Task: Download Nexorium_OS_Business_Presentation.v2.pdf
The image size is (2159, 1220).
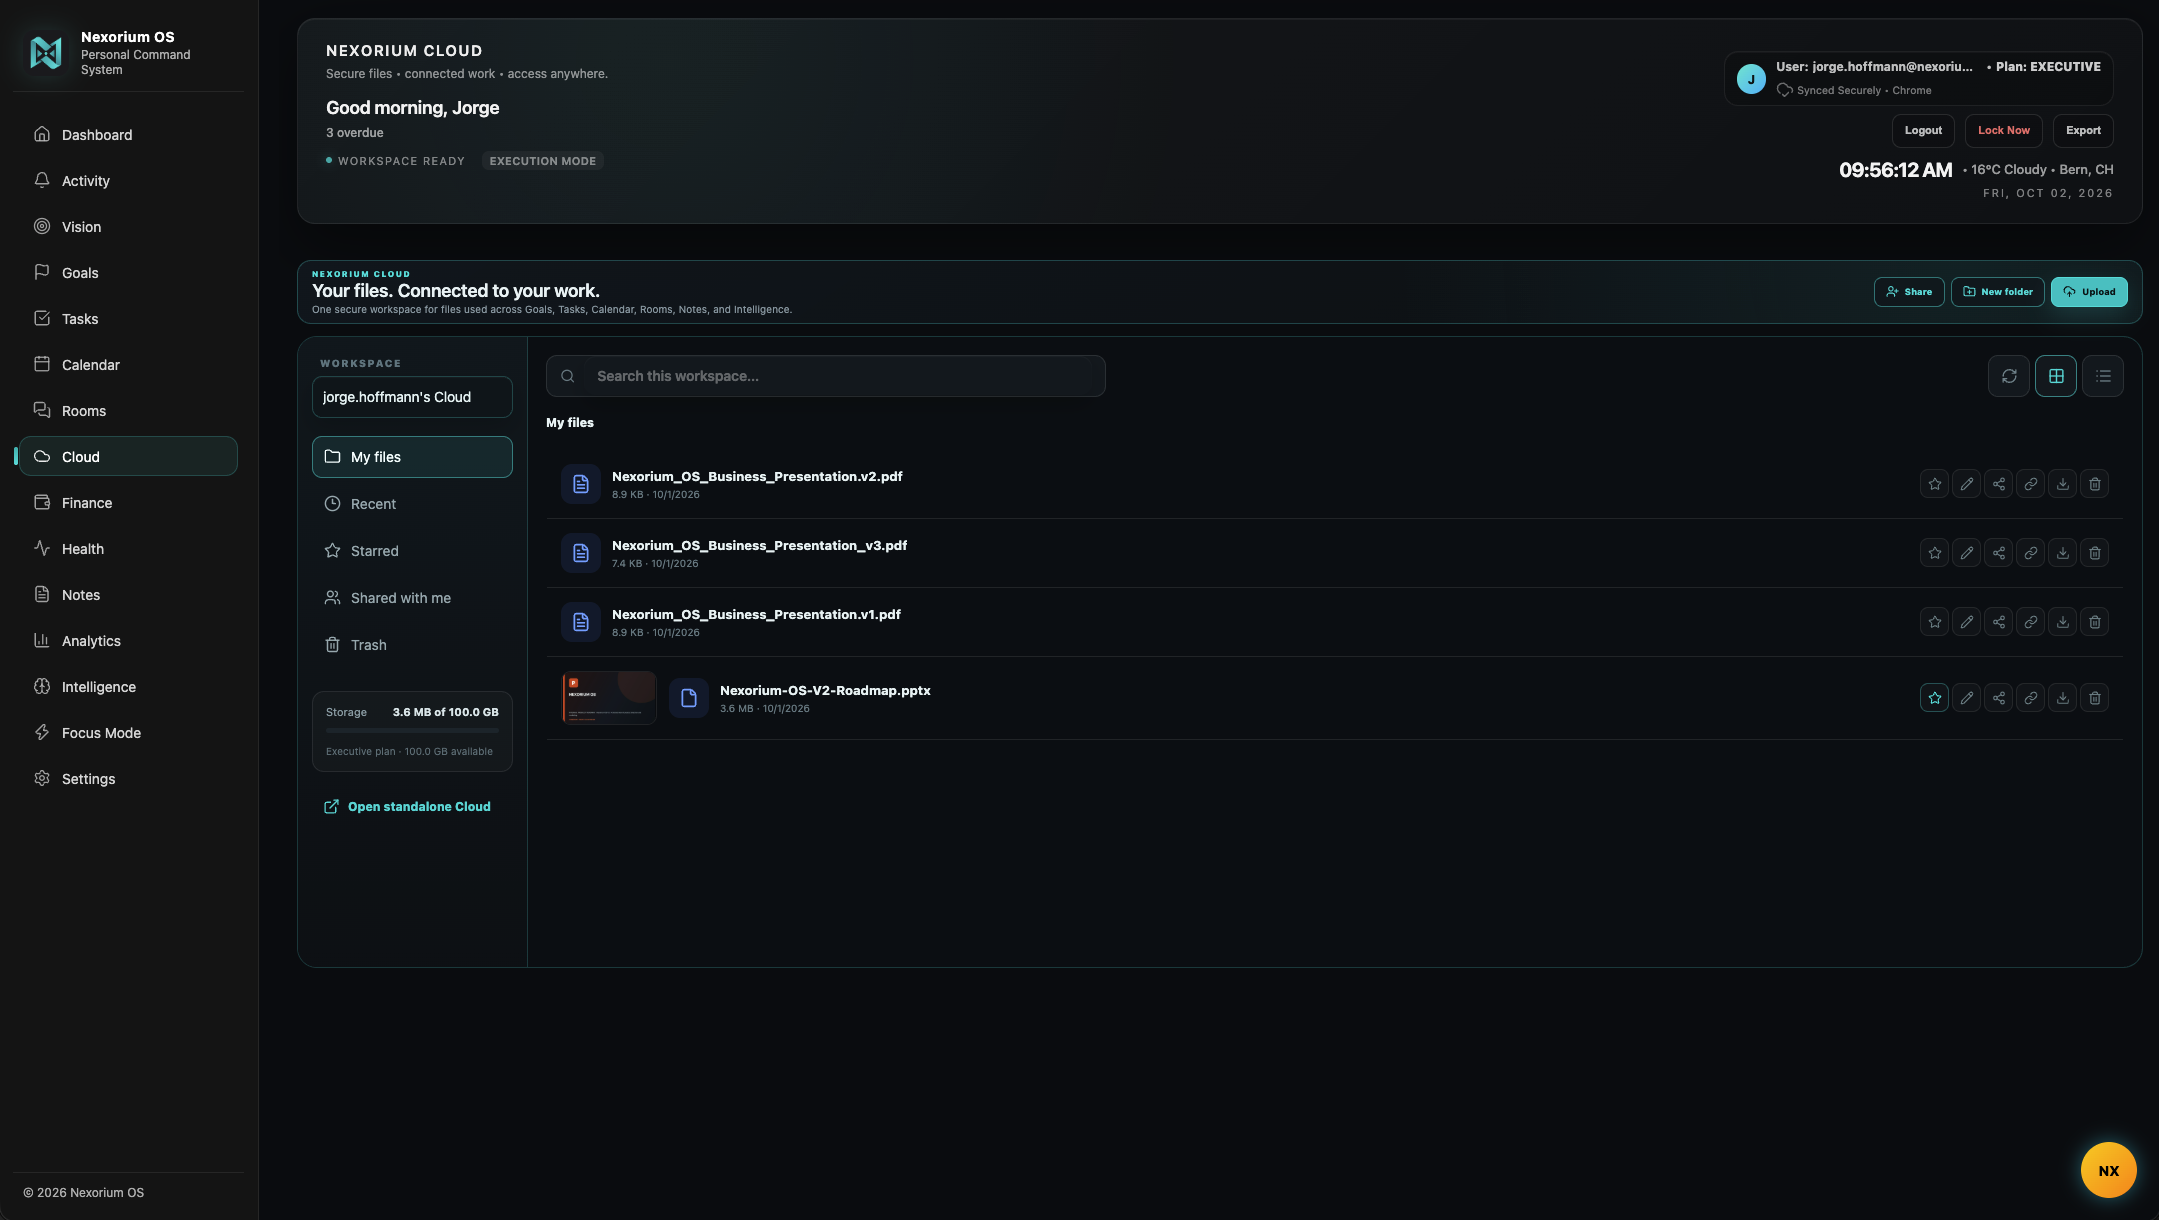Action: (2062, 484)
